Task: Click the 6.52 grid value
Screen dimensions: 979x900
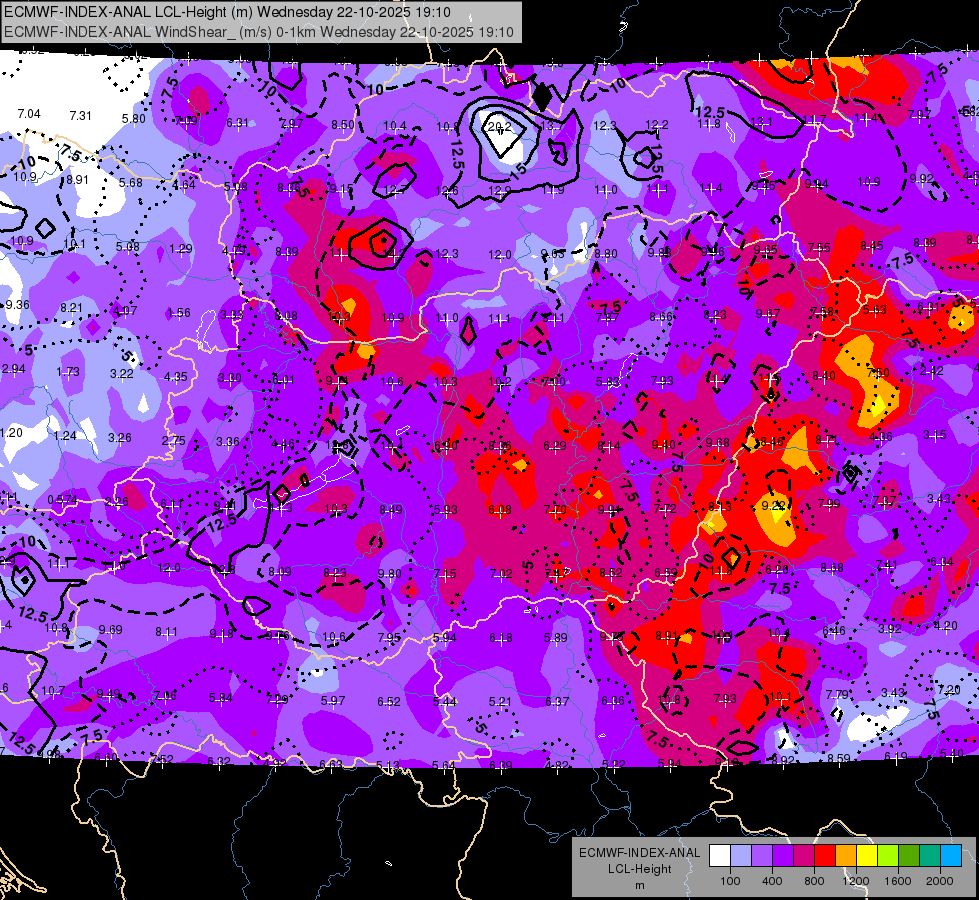Action: click(x=388, y=702)
